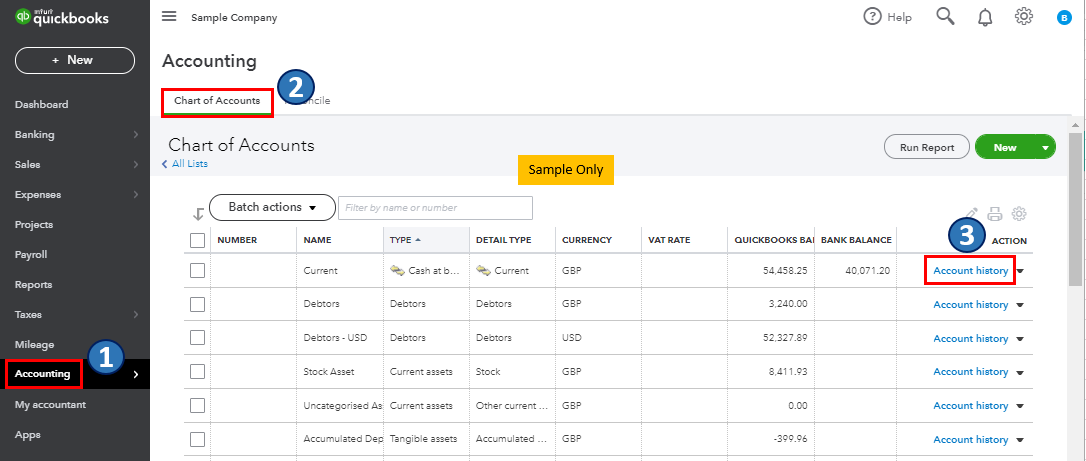Open search with the magnifier icon
This screenshot has width=1086, height=461.
pyautogui.click(x=945, y=17)
